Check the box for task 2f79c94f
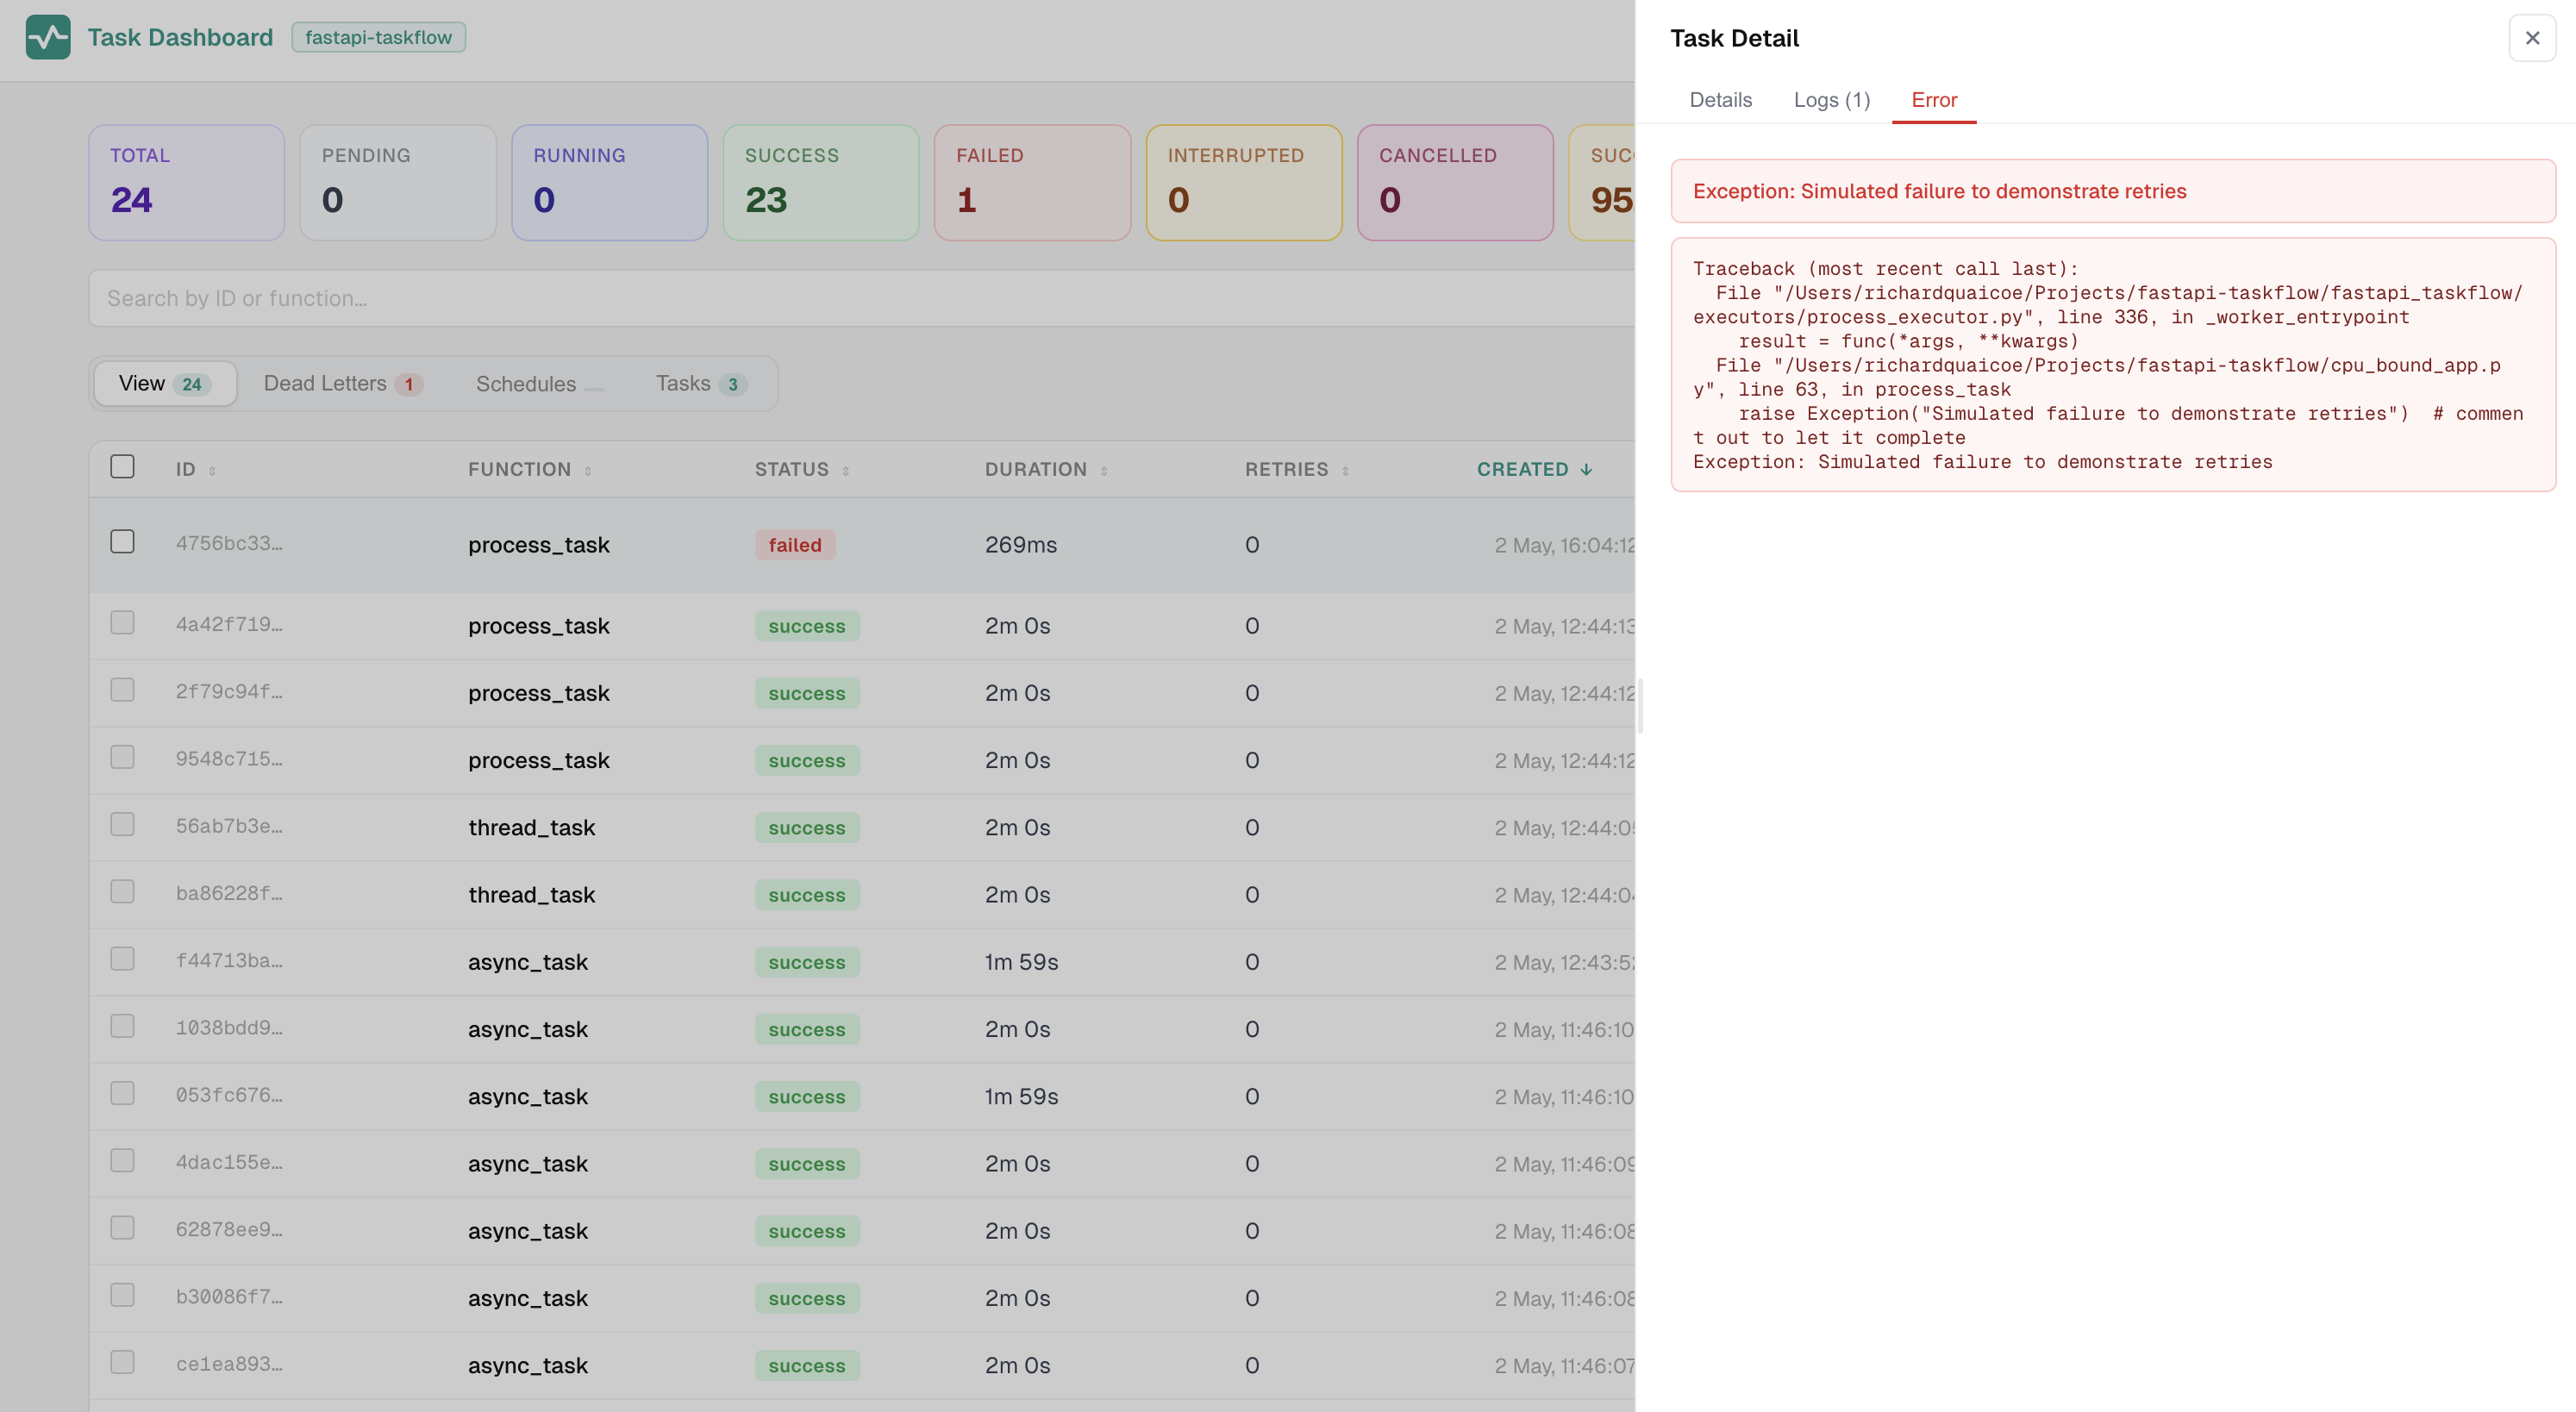This screenshot has height=1412, width=2576. (122, 690)
